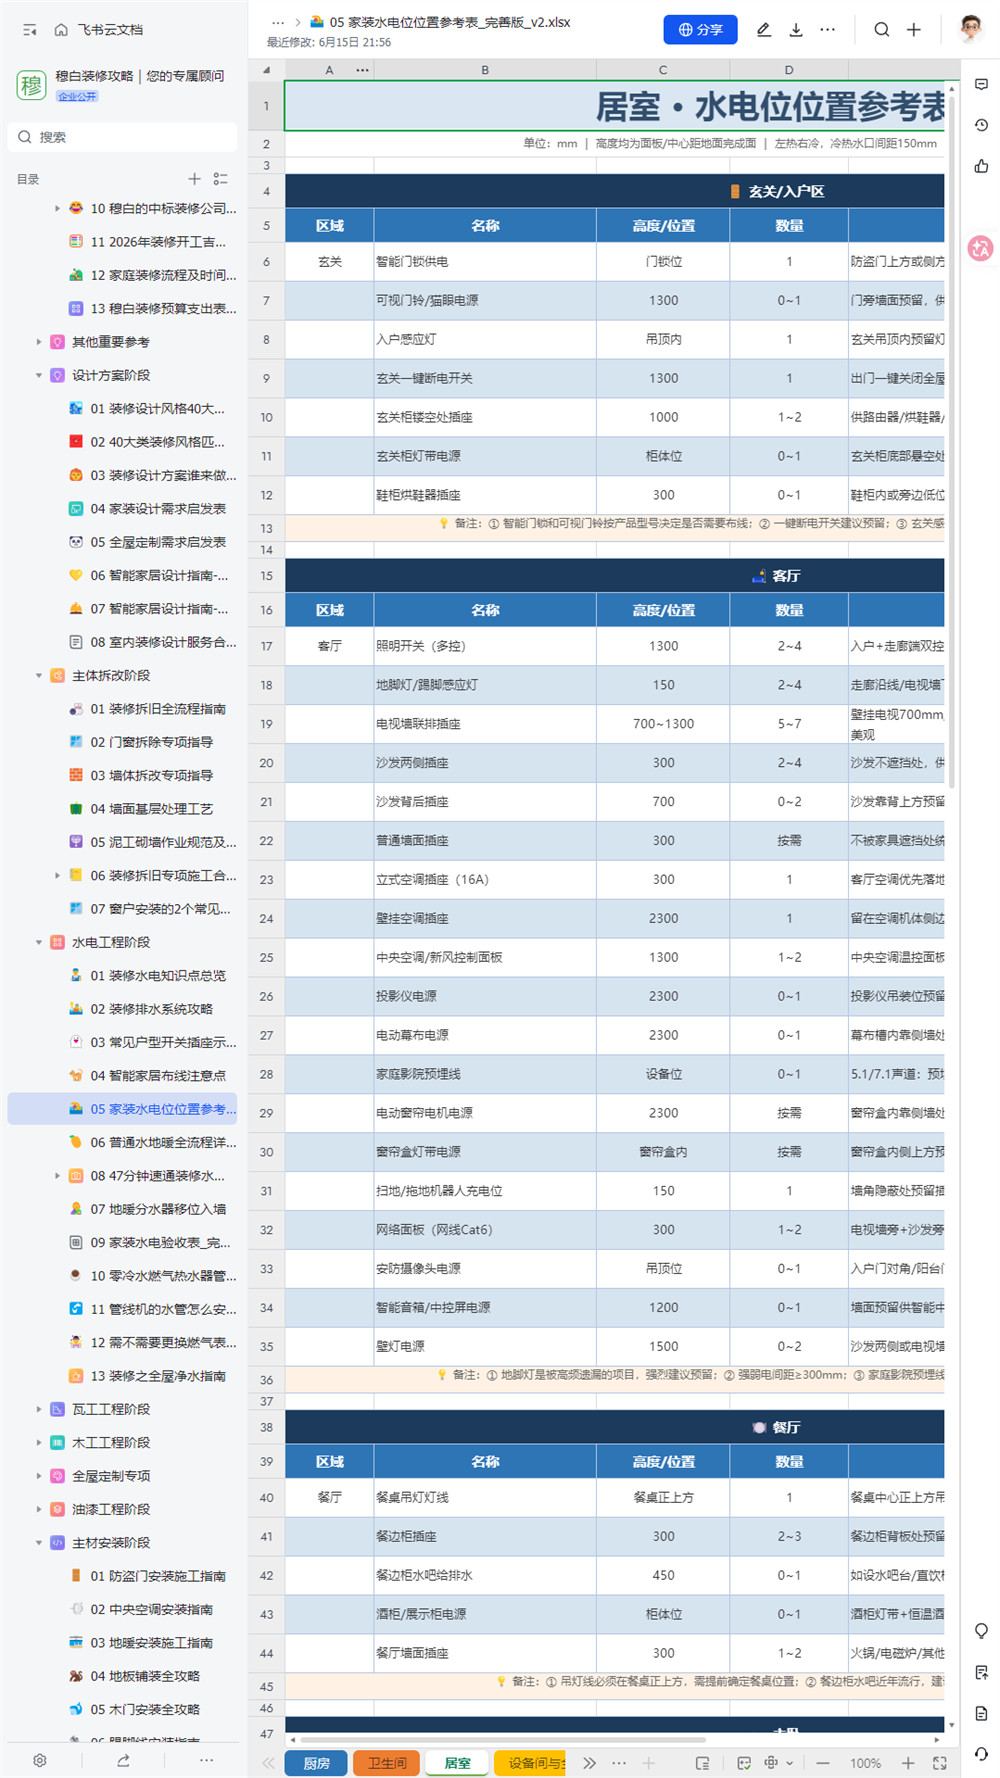Click the 分享 share button
Image resolution: width=1000 pixels, height=1778 pixels.
pos(700,30)
